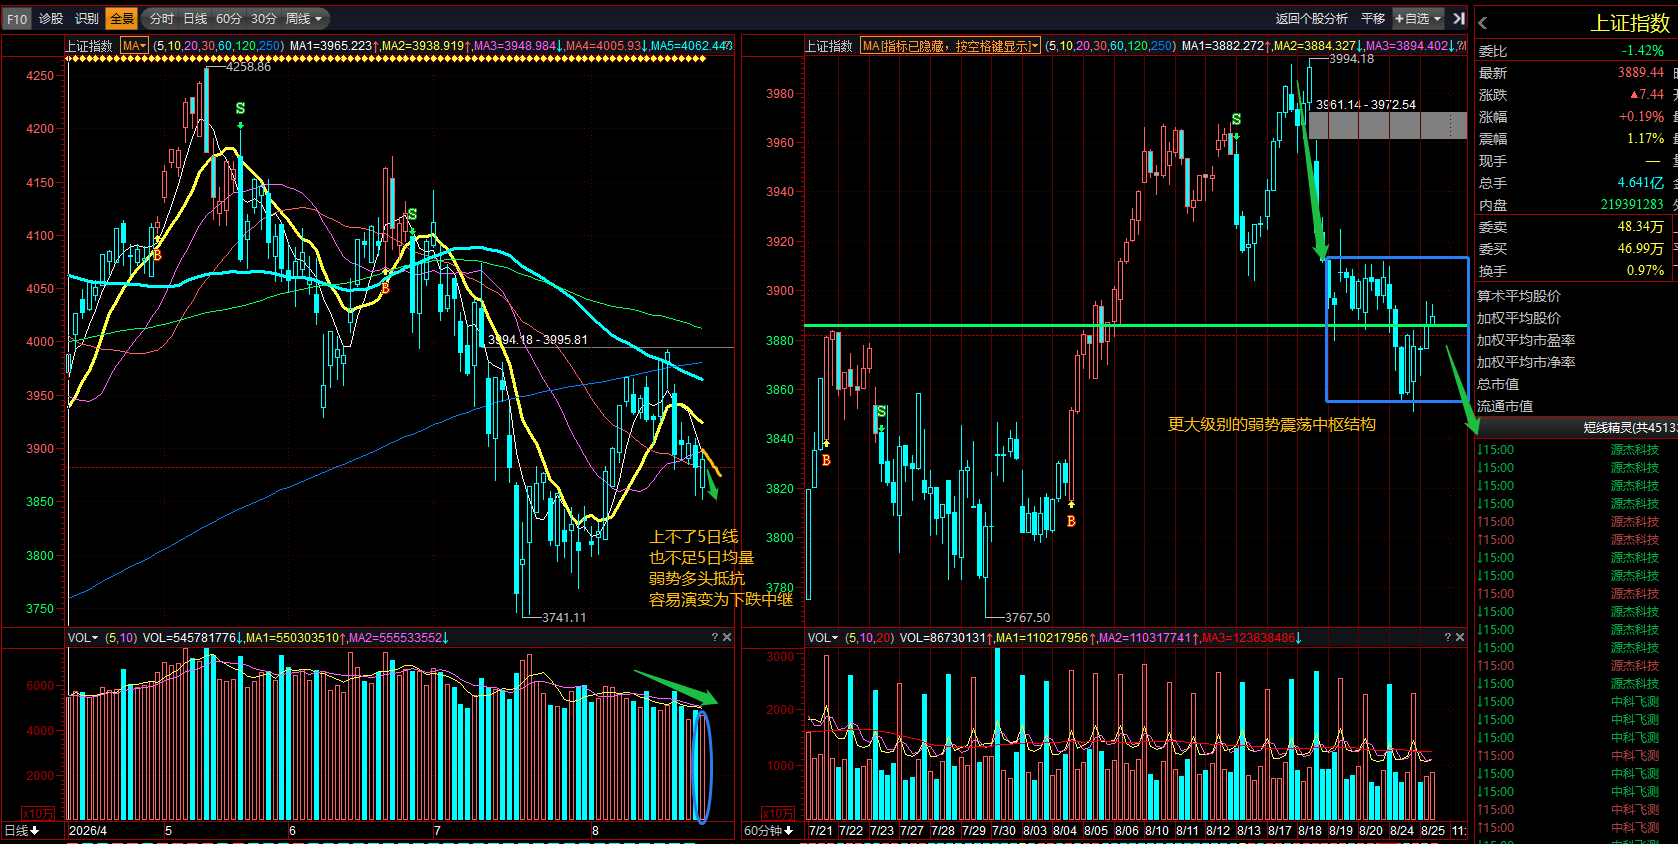Click the S sell marker near 3850 on 60-minute chart

881,412
